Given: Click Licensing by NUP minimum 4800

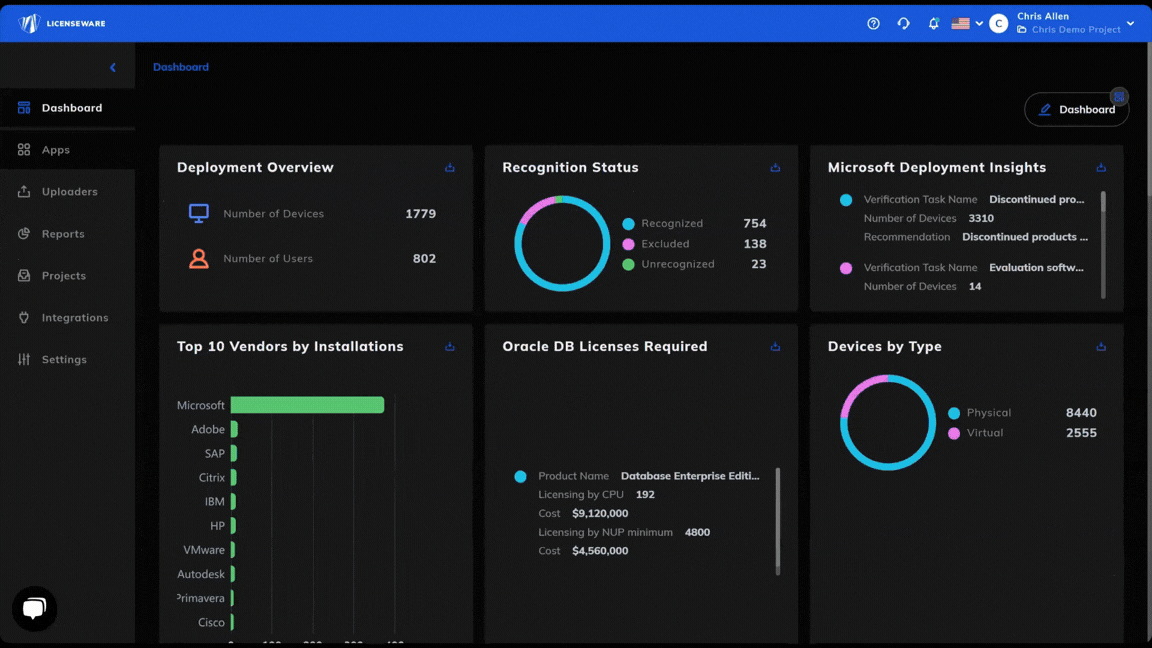Looking at the screenshot, I should tap(624, 533).
